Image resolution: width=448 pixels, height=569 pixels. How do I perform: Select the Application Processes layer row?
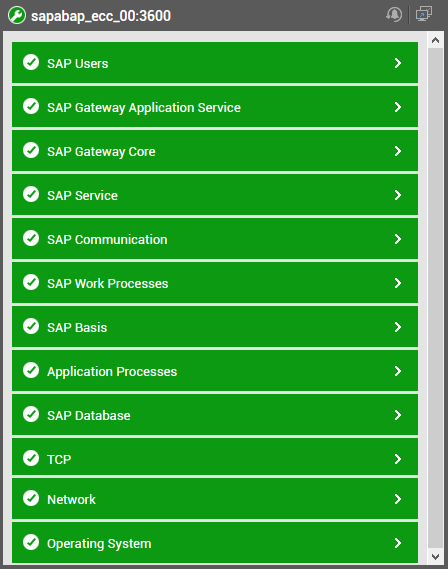(215, 371)
